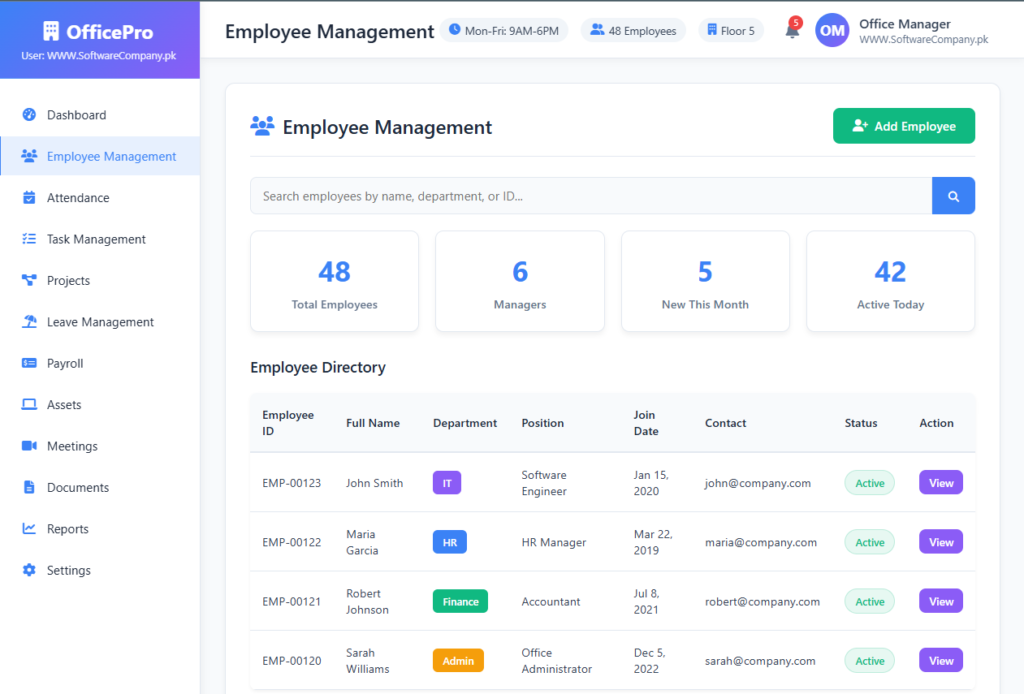The image size is (1024, 694).
Task: Go to the Reports section
Action: coord(68,529)
